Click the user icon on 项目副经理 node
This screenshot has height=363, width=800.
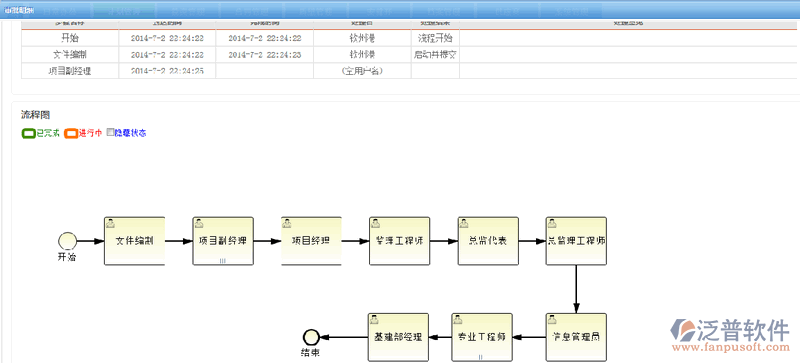[198, 223]
